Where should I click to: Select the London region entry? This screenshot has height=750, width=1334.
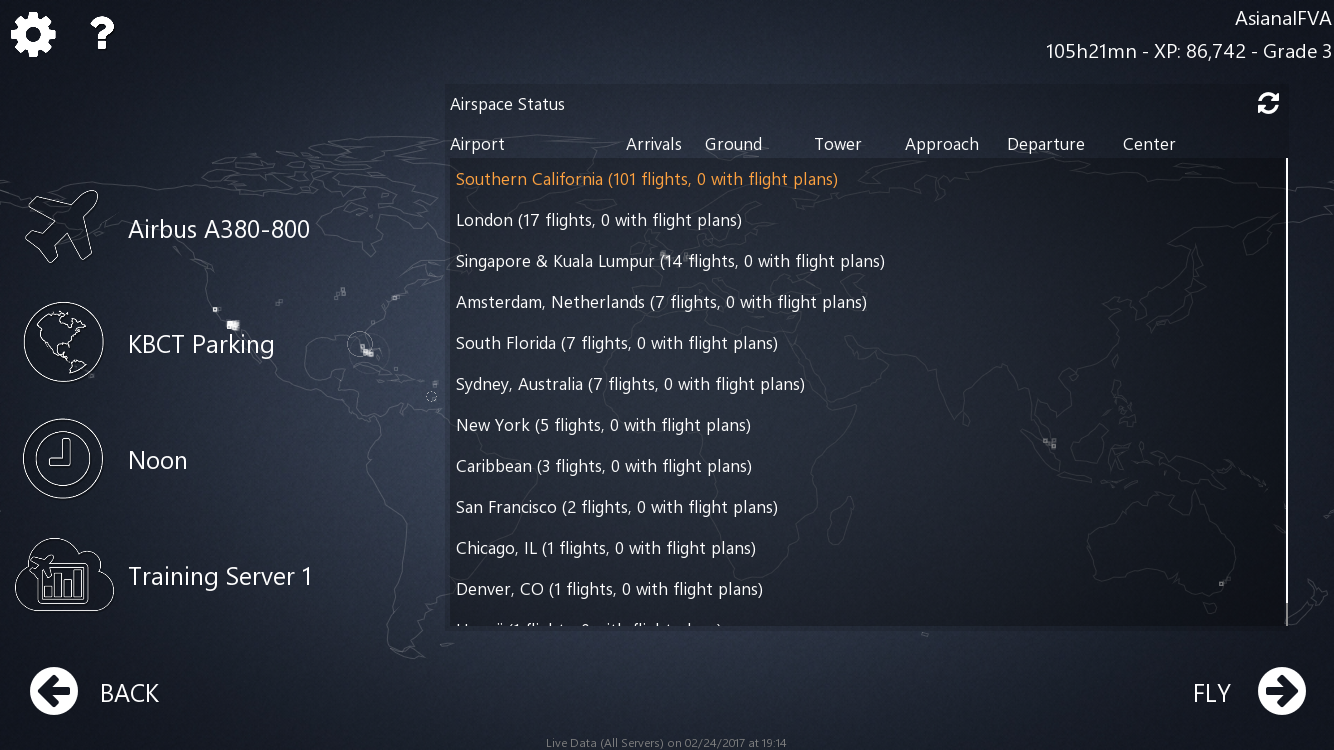[x=866, y=220]
